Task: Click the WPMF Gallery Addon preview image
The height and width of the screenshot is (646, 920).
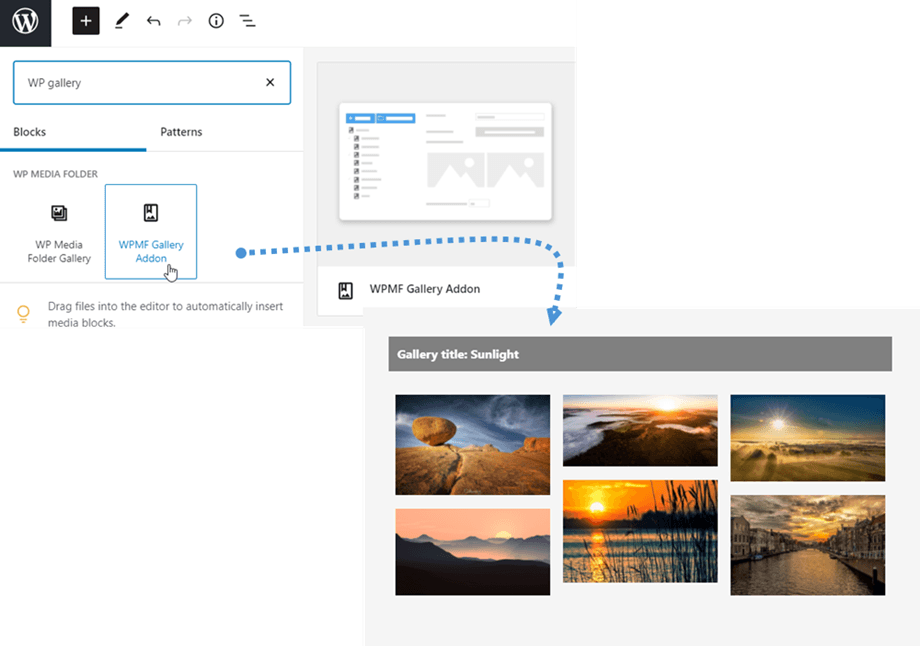Action: (445, 161)
